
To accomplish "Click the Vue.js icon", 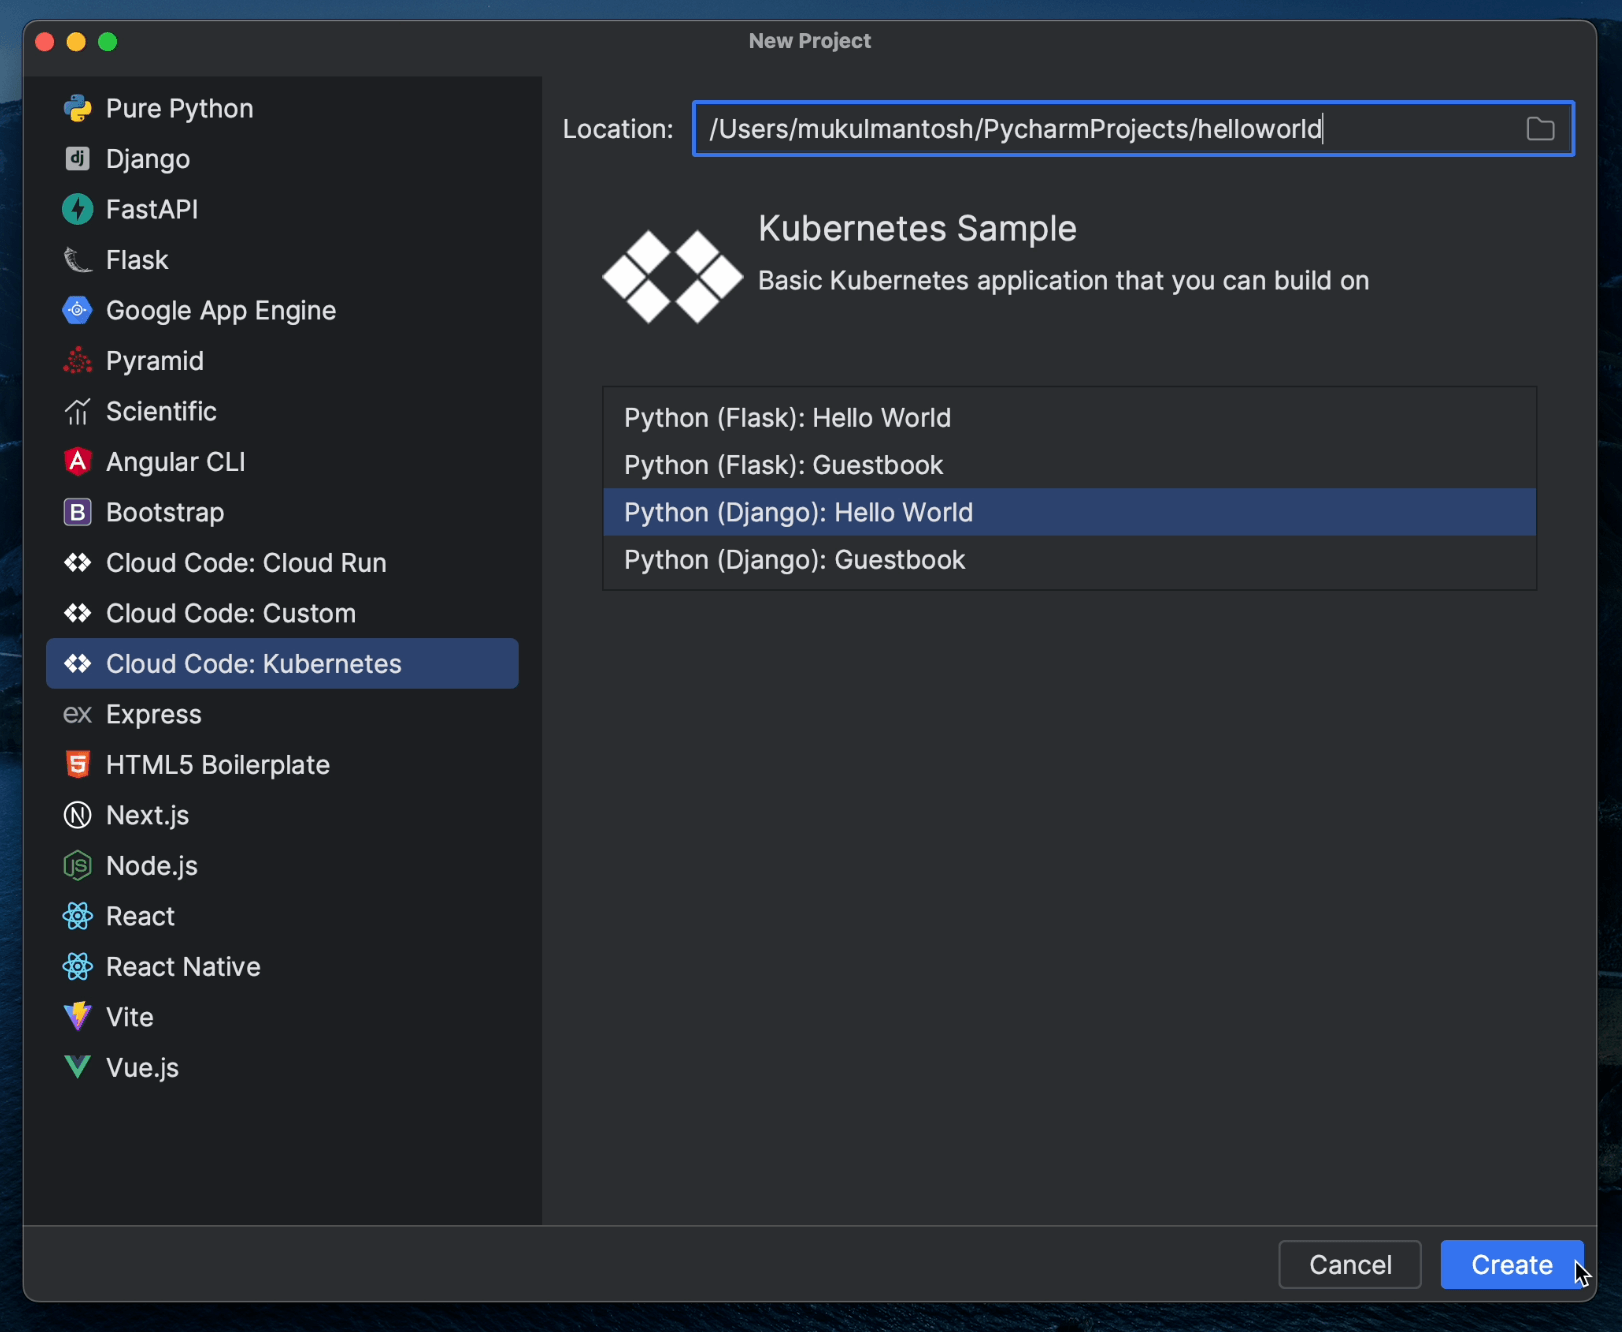I will [77, 1067].
